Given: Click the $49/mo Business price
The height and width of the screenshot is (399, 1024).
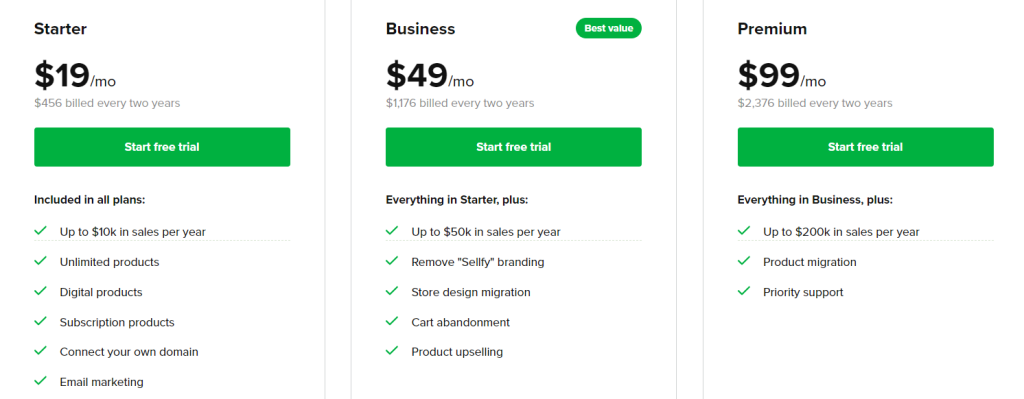Looking at the screenshot, I should 430,75.
